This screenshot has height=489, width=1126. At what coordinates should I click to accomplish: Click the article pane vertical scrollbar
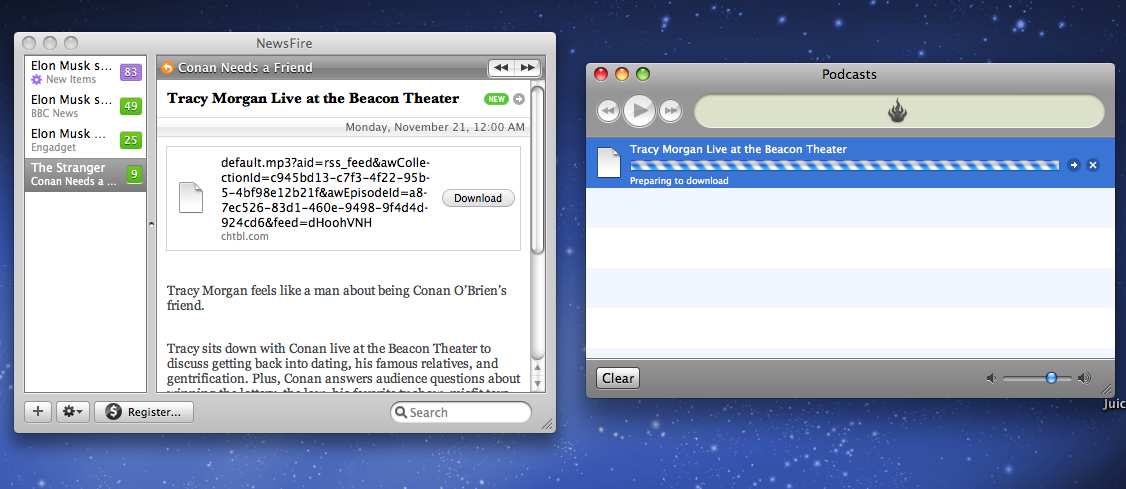coord(537,169)
